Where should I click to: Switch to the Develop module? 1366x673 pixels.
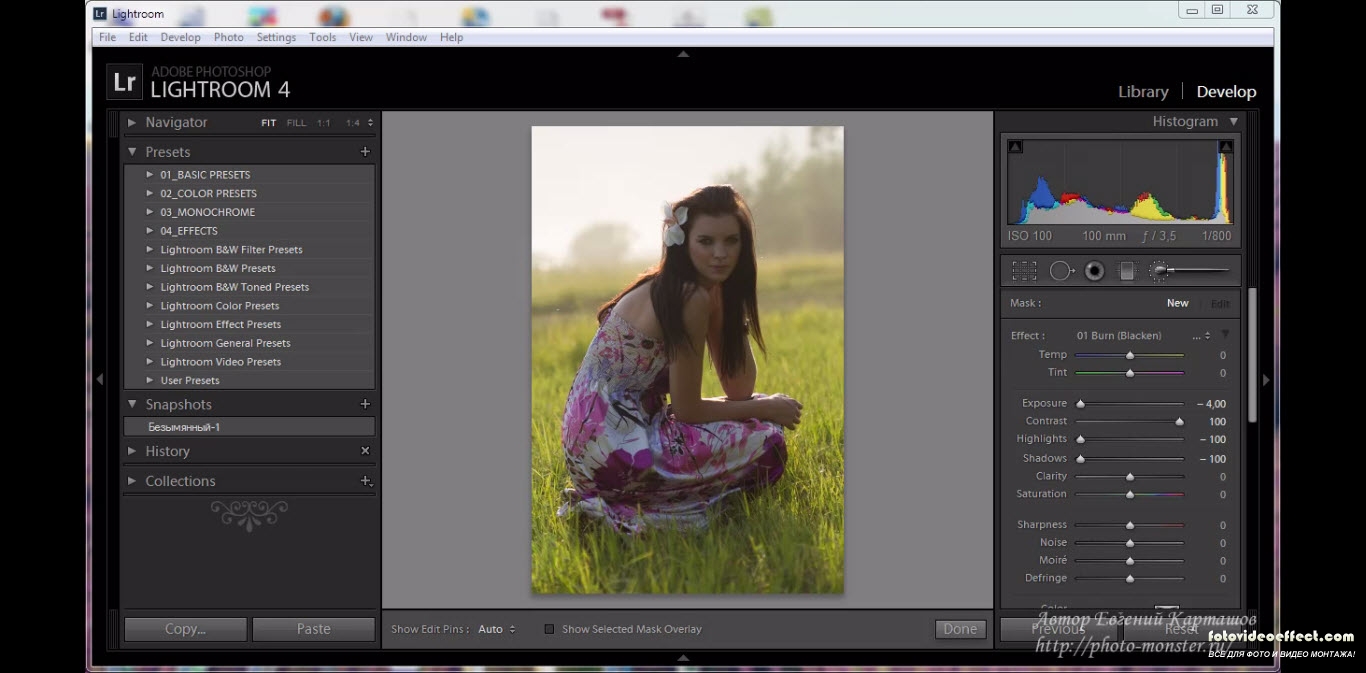point(1226,91)
